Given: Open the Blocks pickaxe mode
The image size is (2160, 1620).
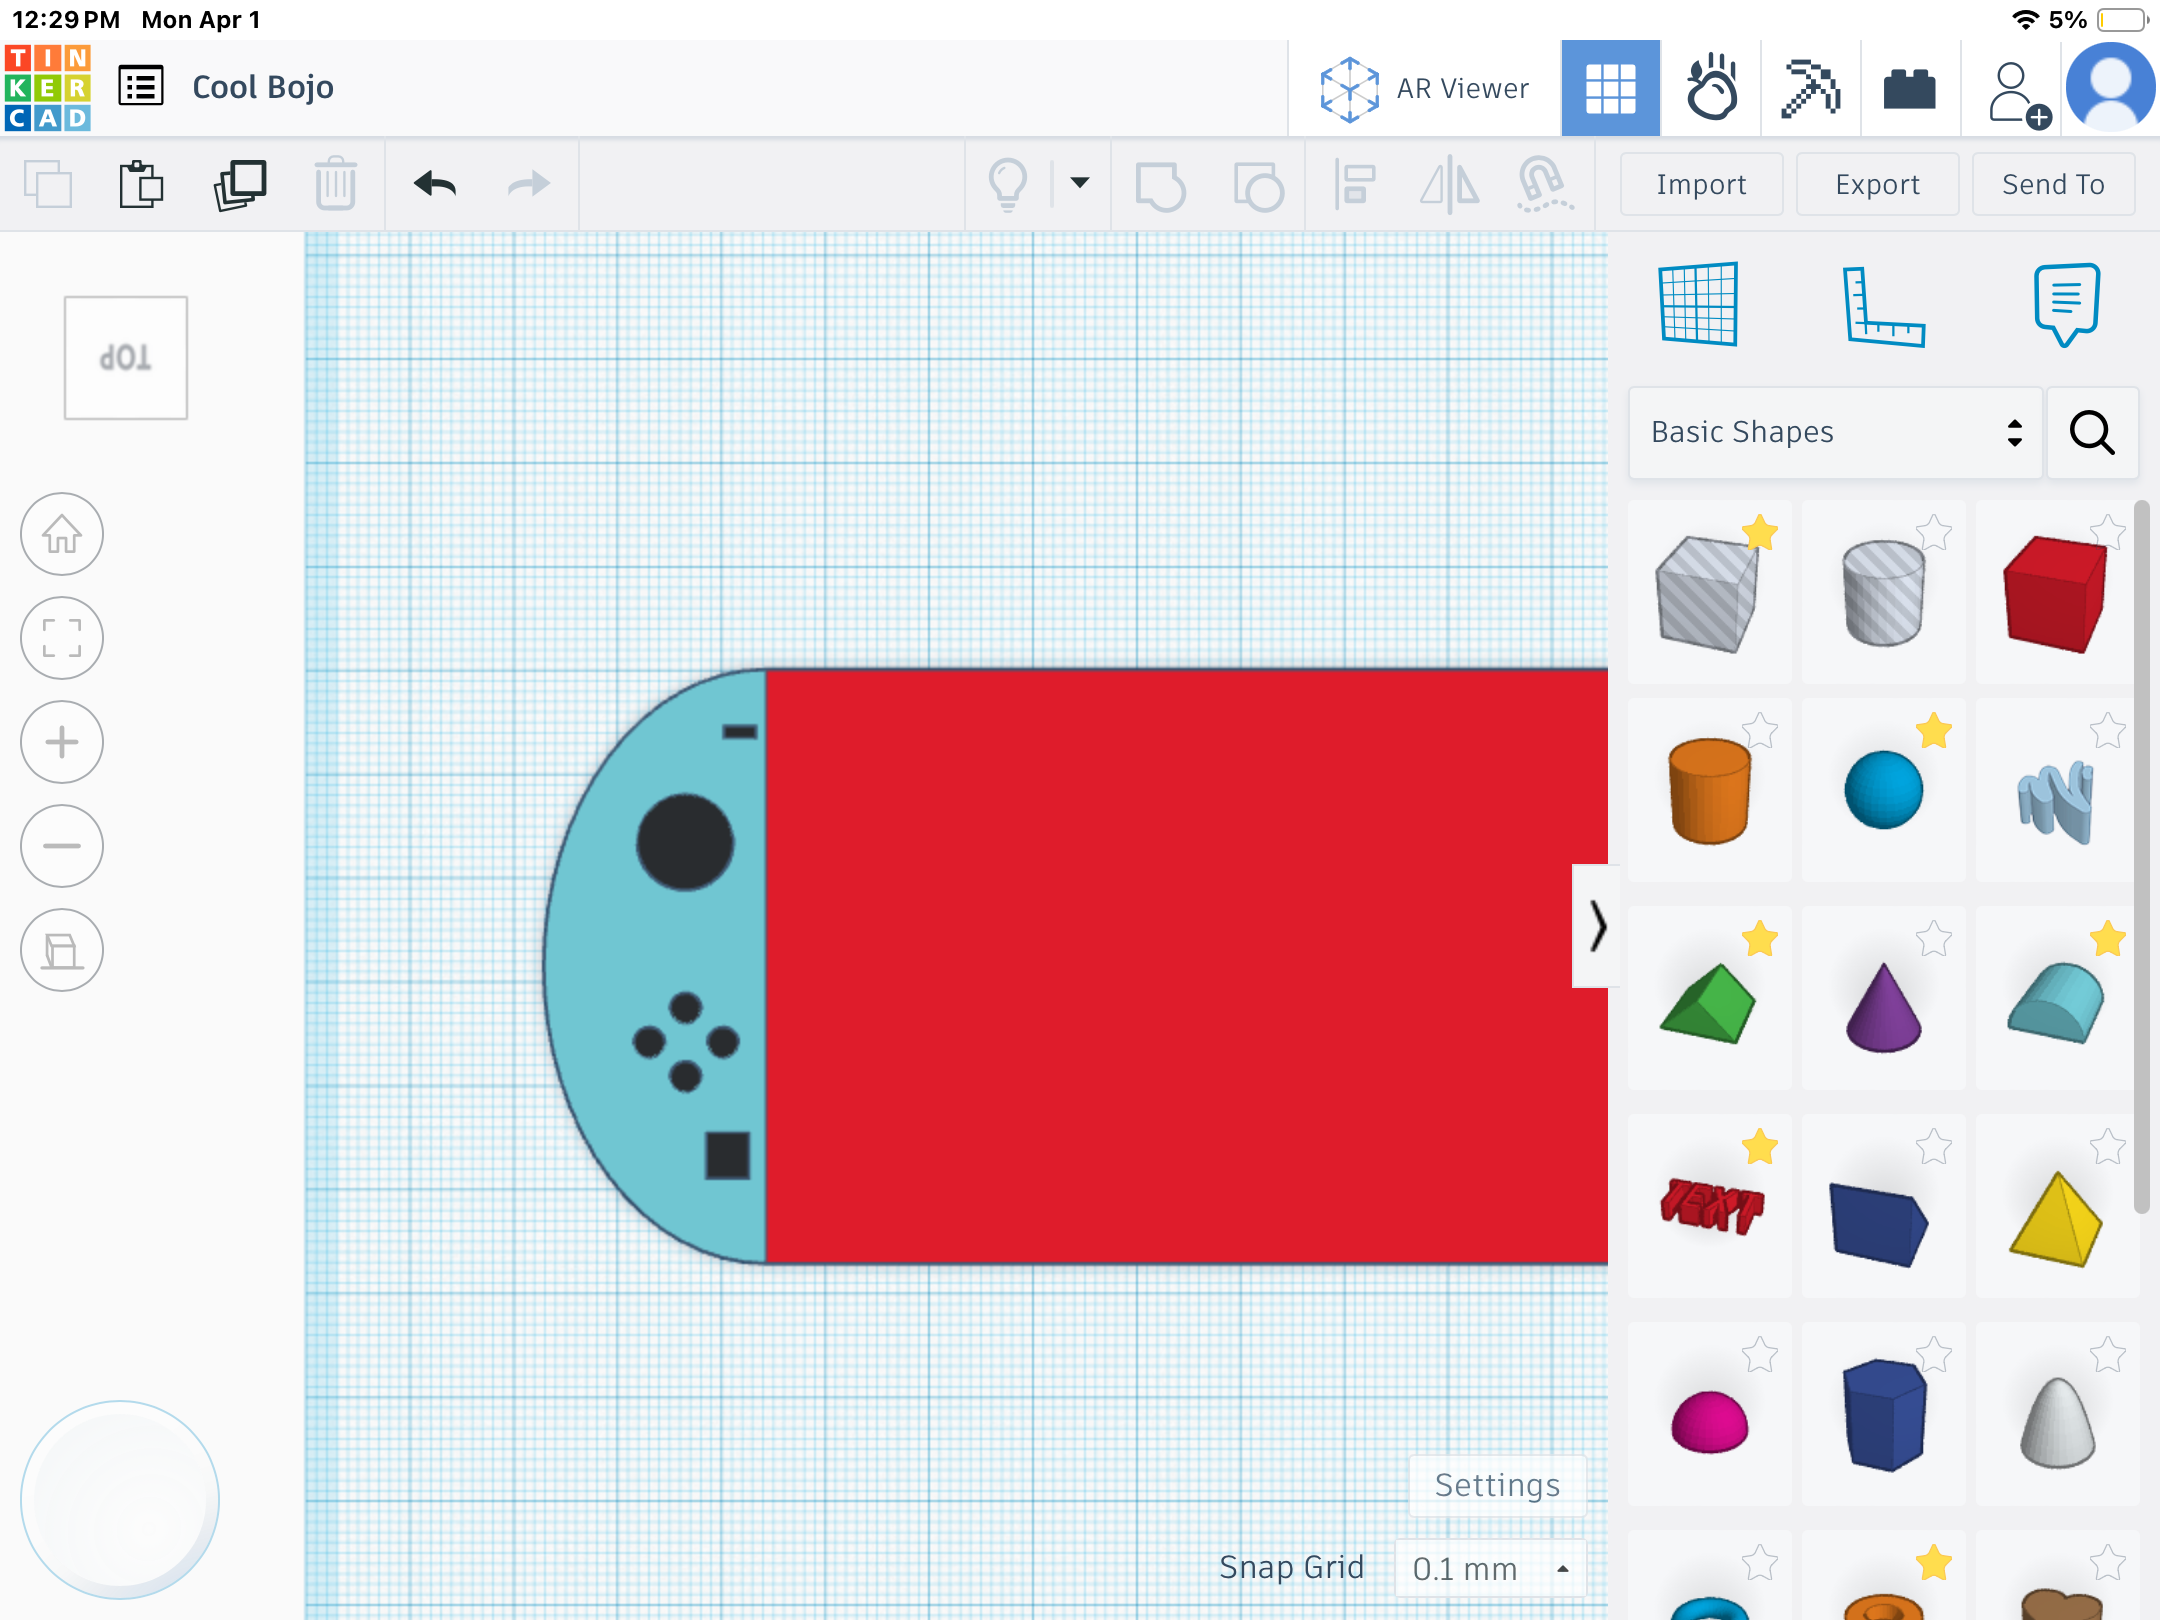Looking at the screenshot, I should click(1811, 88).
